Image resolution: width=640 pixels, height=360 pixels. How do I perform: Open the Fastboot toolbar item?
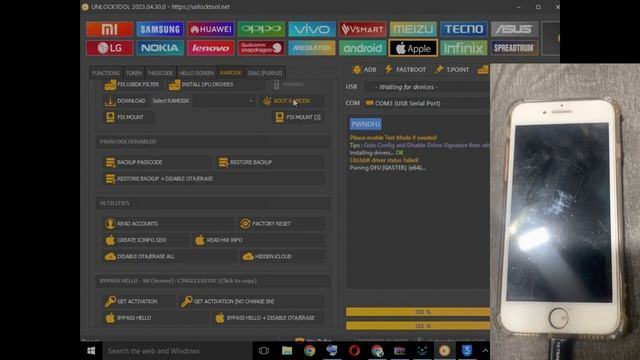405,70
